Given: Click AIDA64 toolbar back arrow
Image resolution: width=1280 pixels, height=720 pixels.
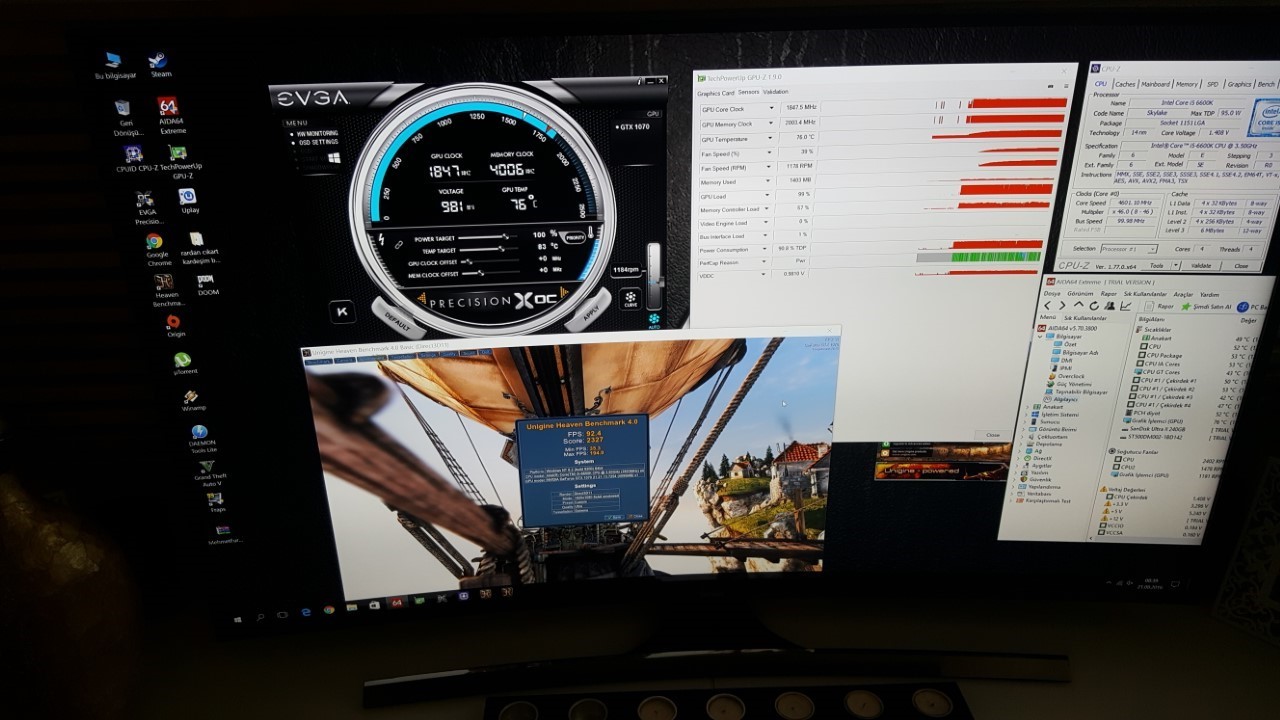Looking at the screenshot, I should pos(1049,306).
